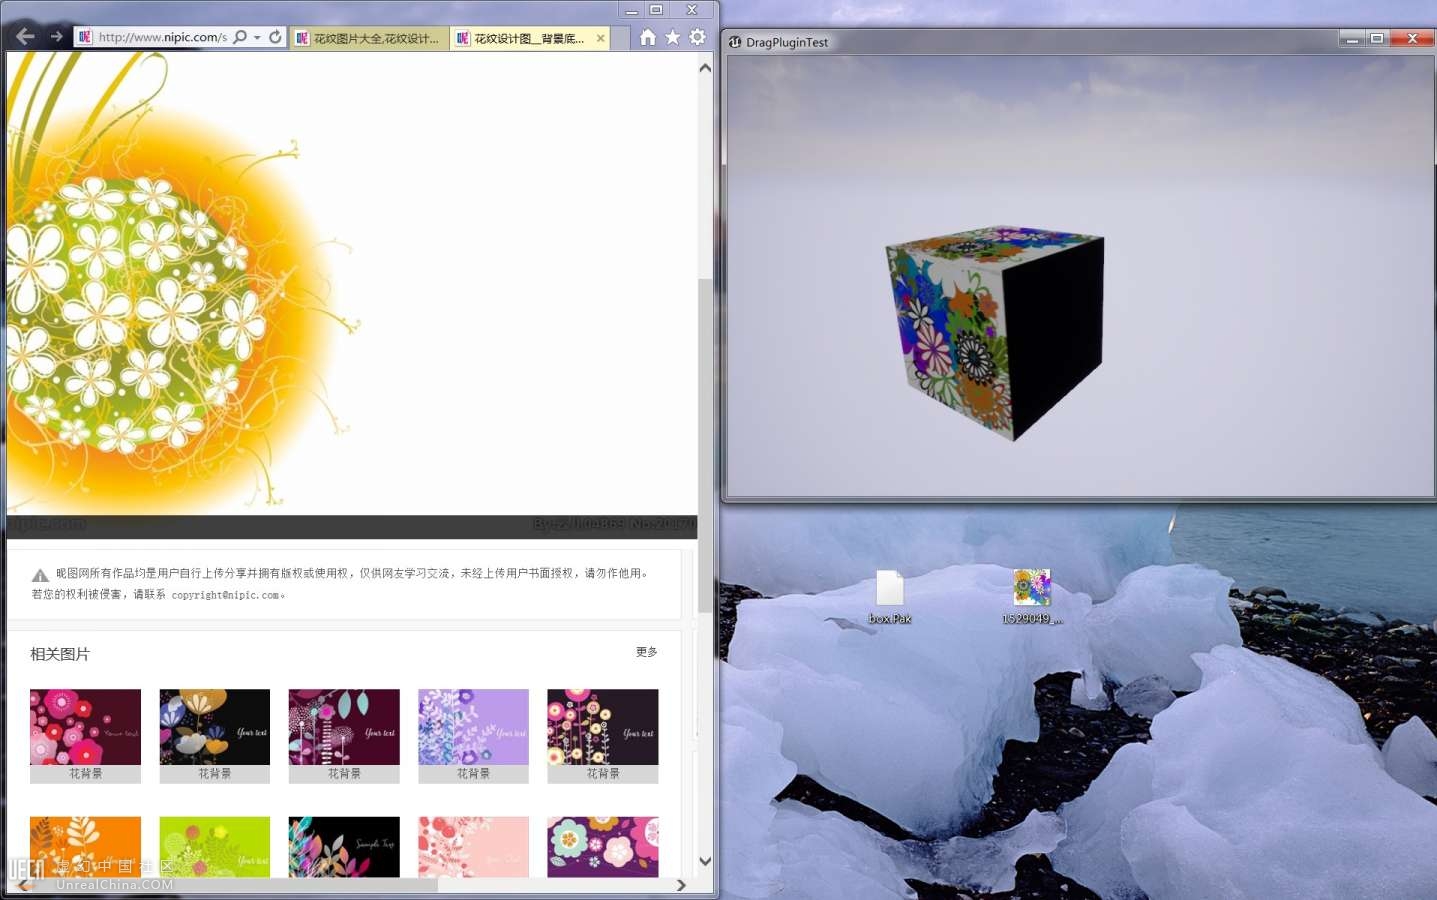Open the browser Tools gear icon

point(698,37)
